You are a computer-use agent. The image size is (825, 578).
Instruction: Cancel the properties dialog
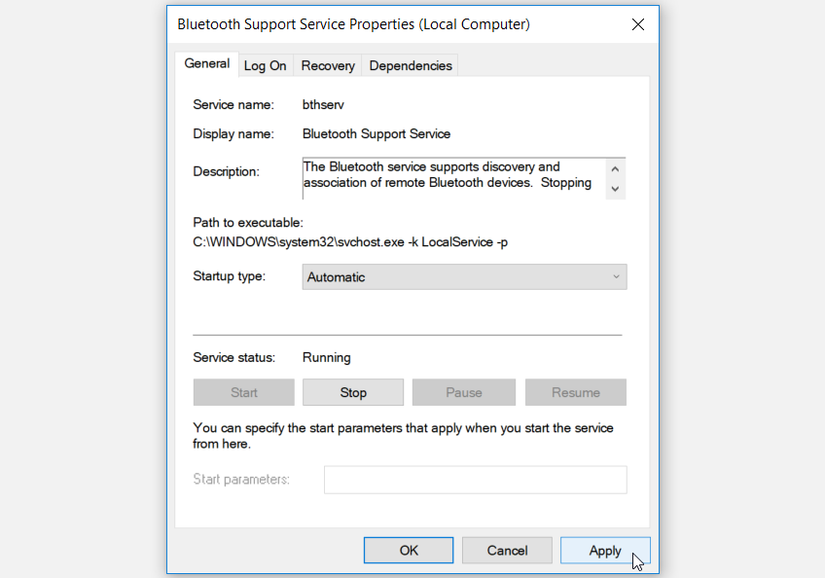point(507,550)
